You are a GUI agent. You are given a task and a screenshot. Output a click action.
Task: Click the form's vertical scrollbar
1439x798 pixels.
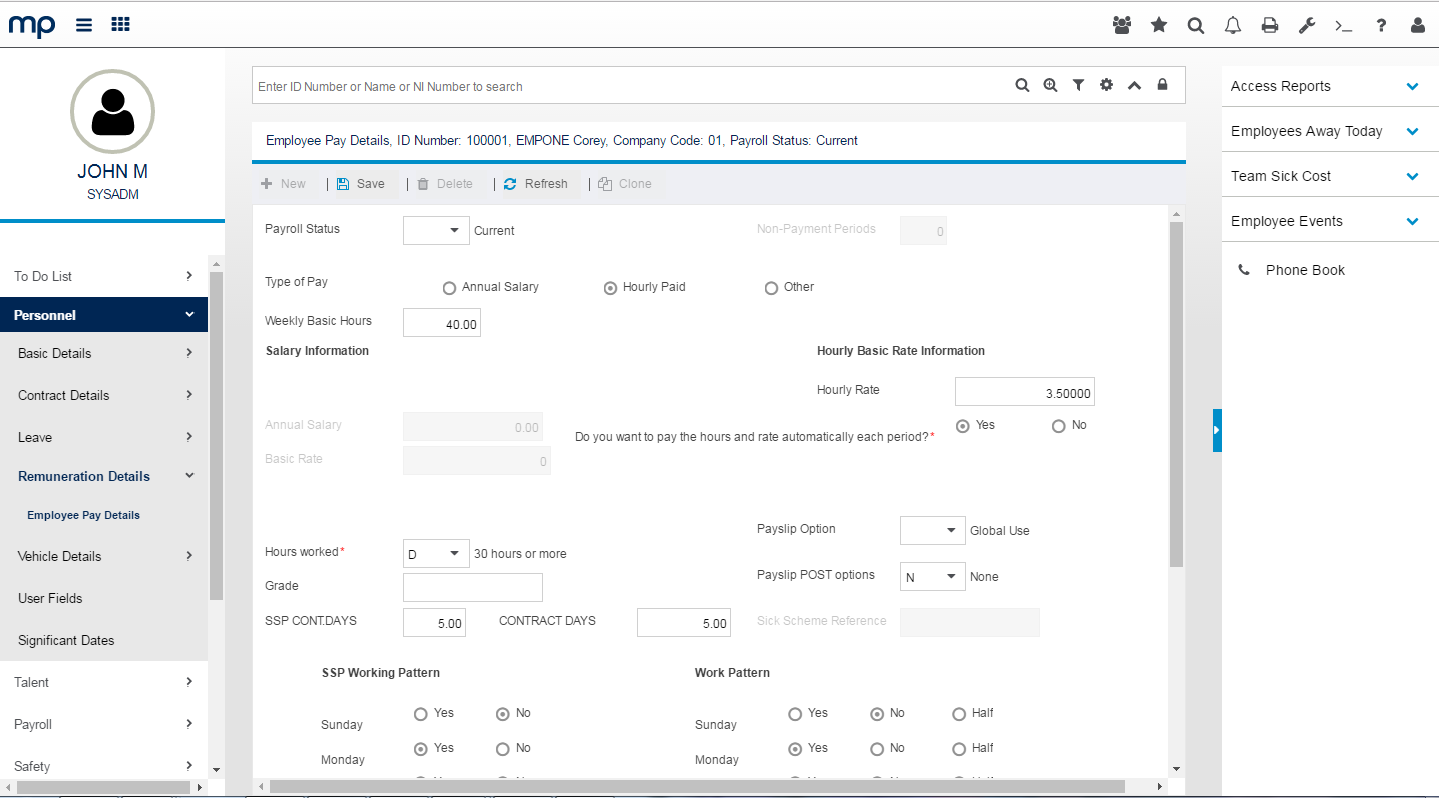pos(1176,395)
